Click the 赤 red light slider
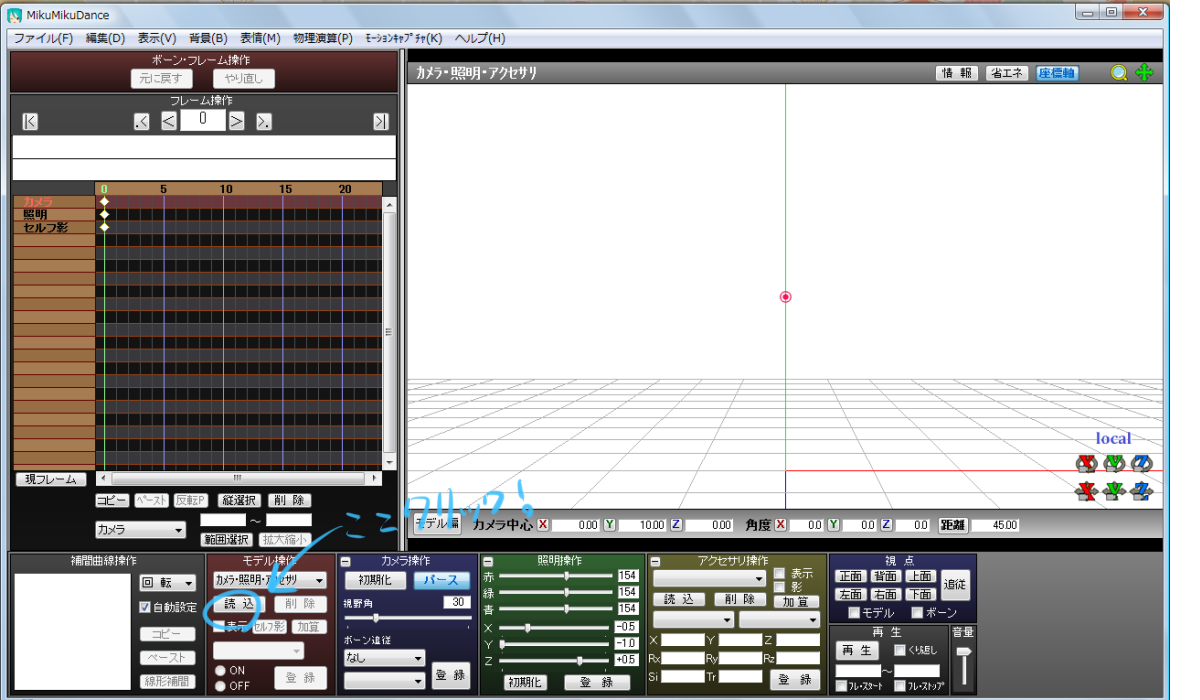The width and height of the screenshot is (1200, 700). click(556, 575)
